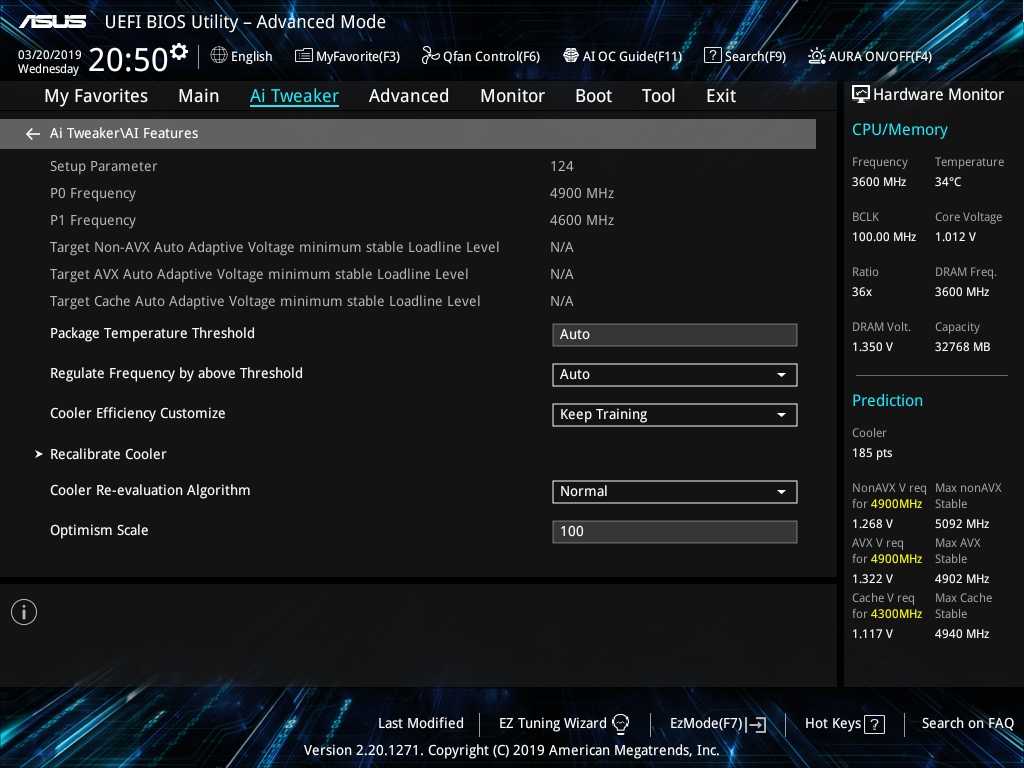Switch to EzMode(F7)
Screen dimensions: 1024x768
coord(717,724)
